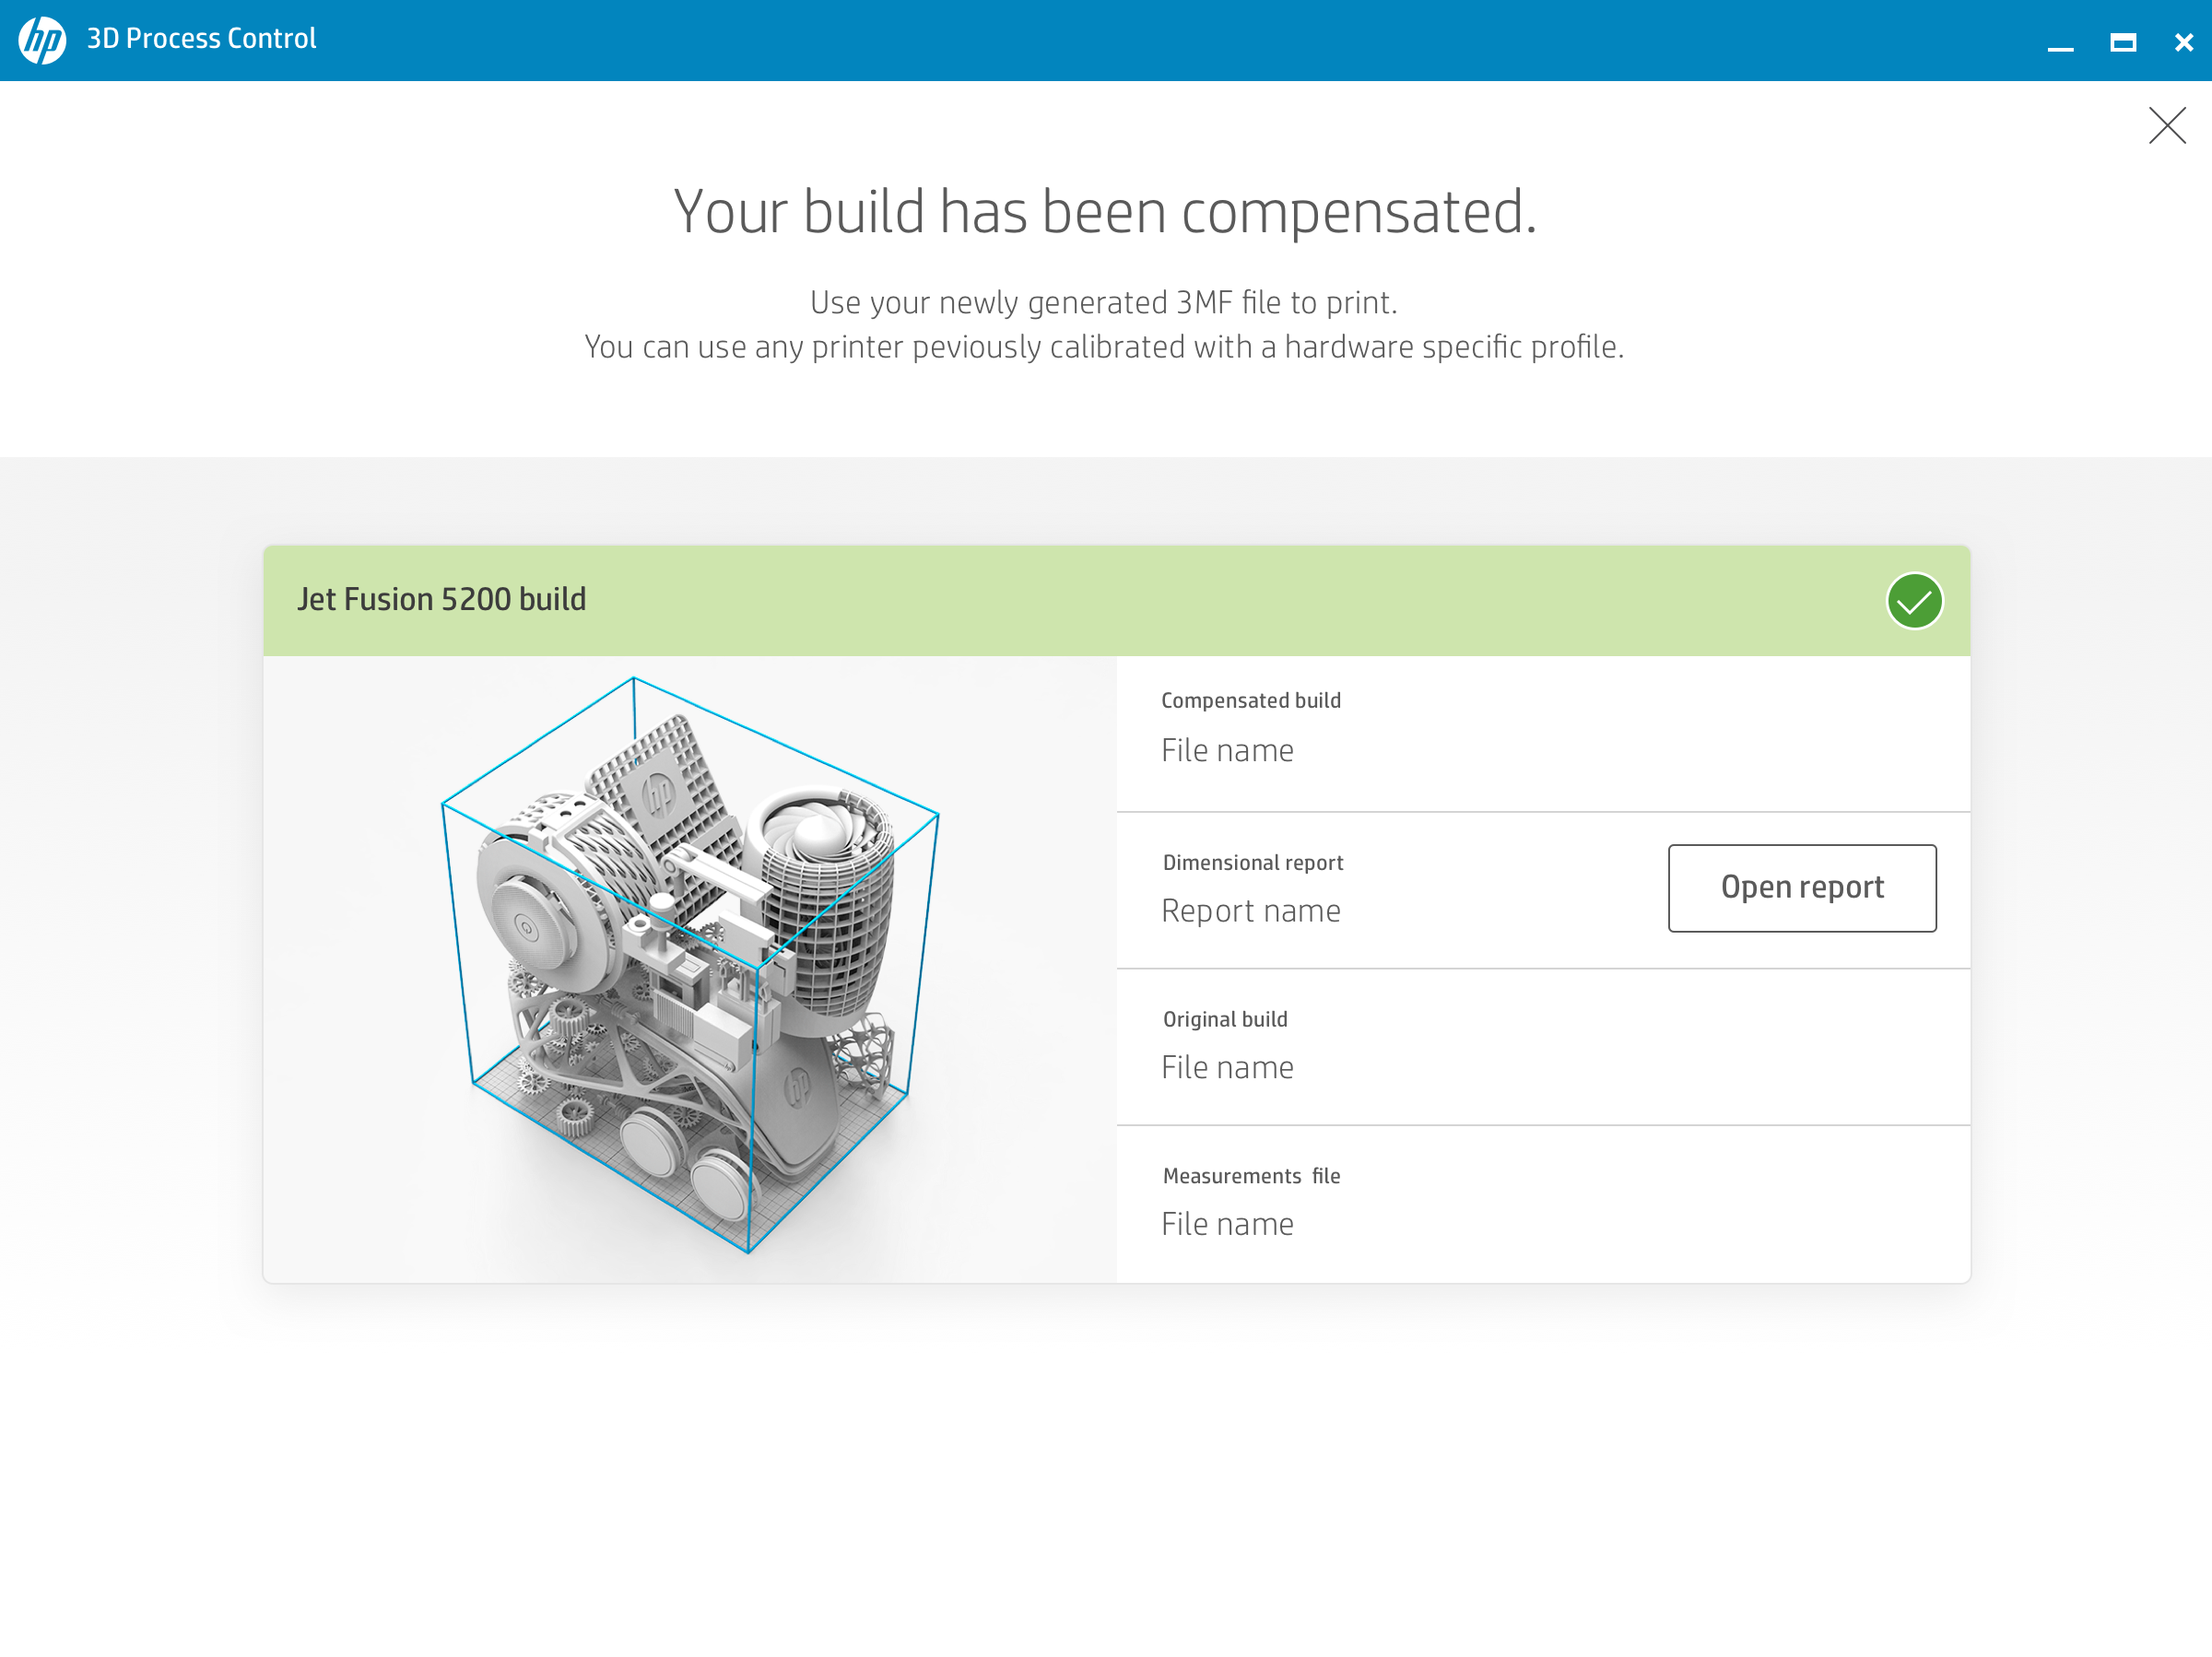This screenshot has width=2212, height=1657.
Task: Click the 'Compensated build' label
Action: (x=1250, y=700)
